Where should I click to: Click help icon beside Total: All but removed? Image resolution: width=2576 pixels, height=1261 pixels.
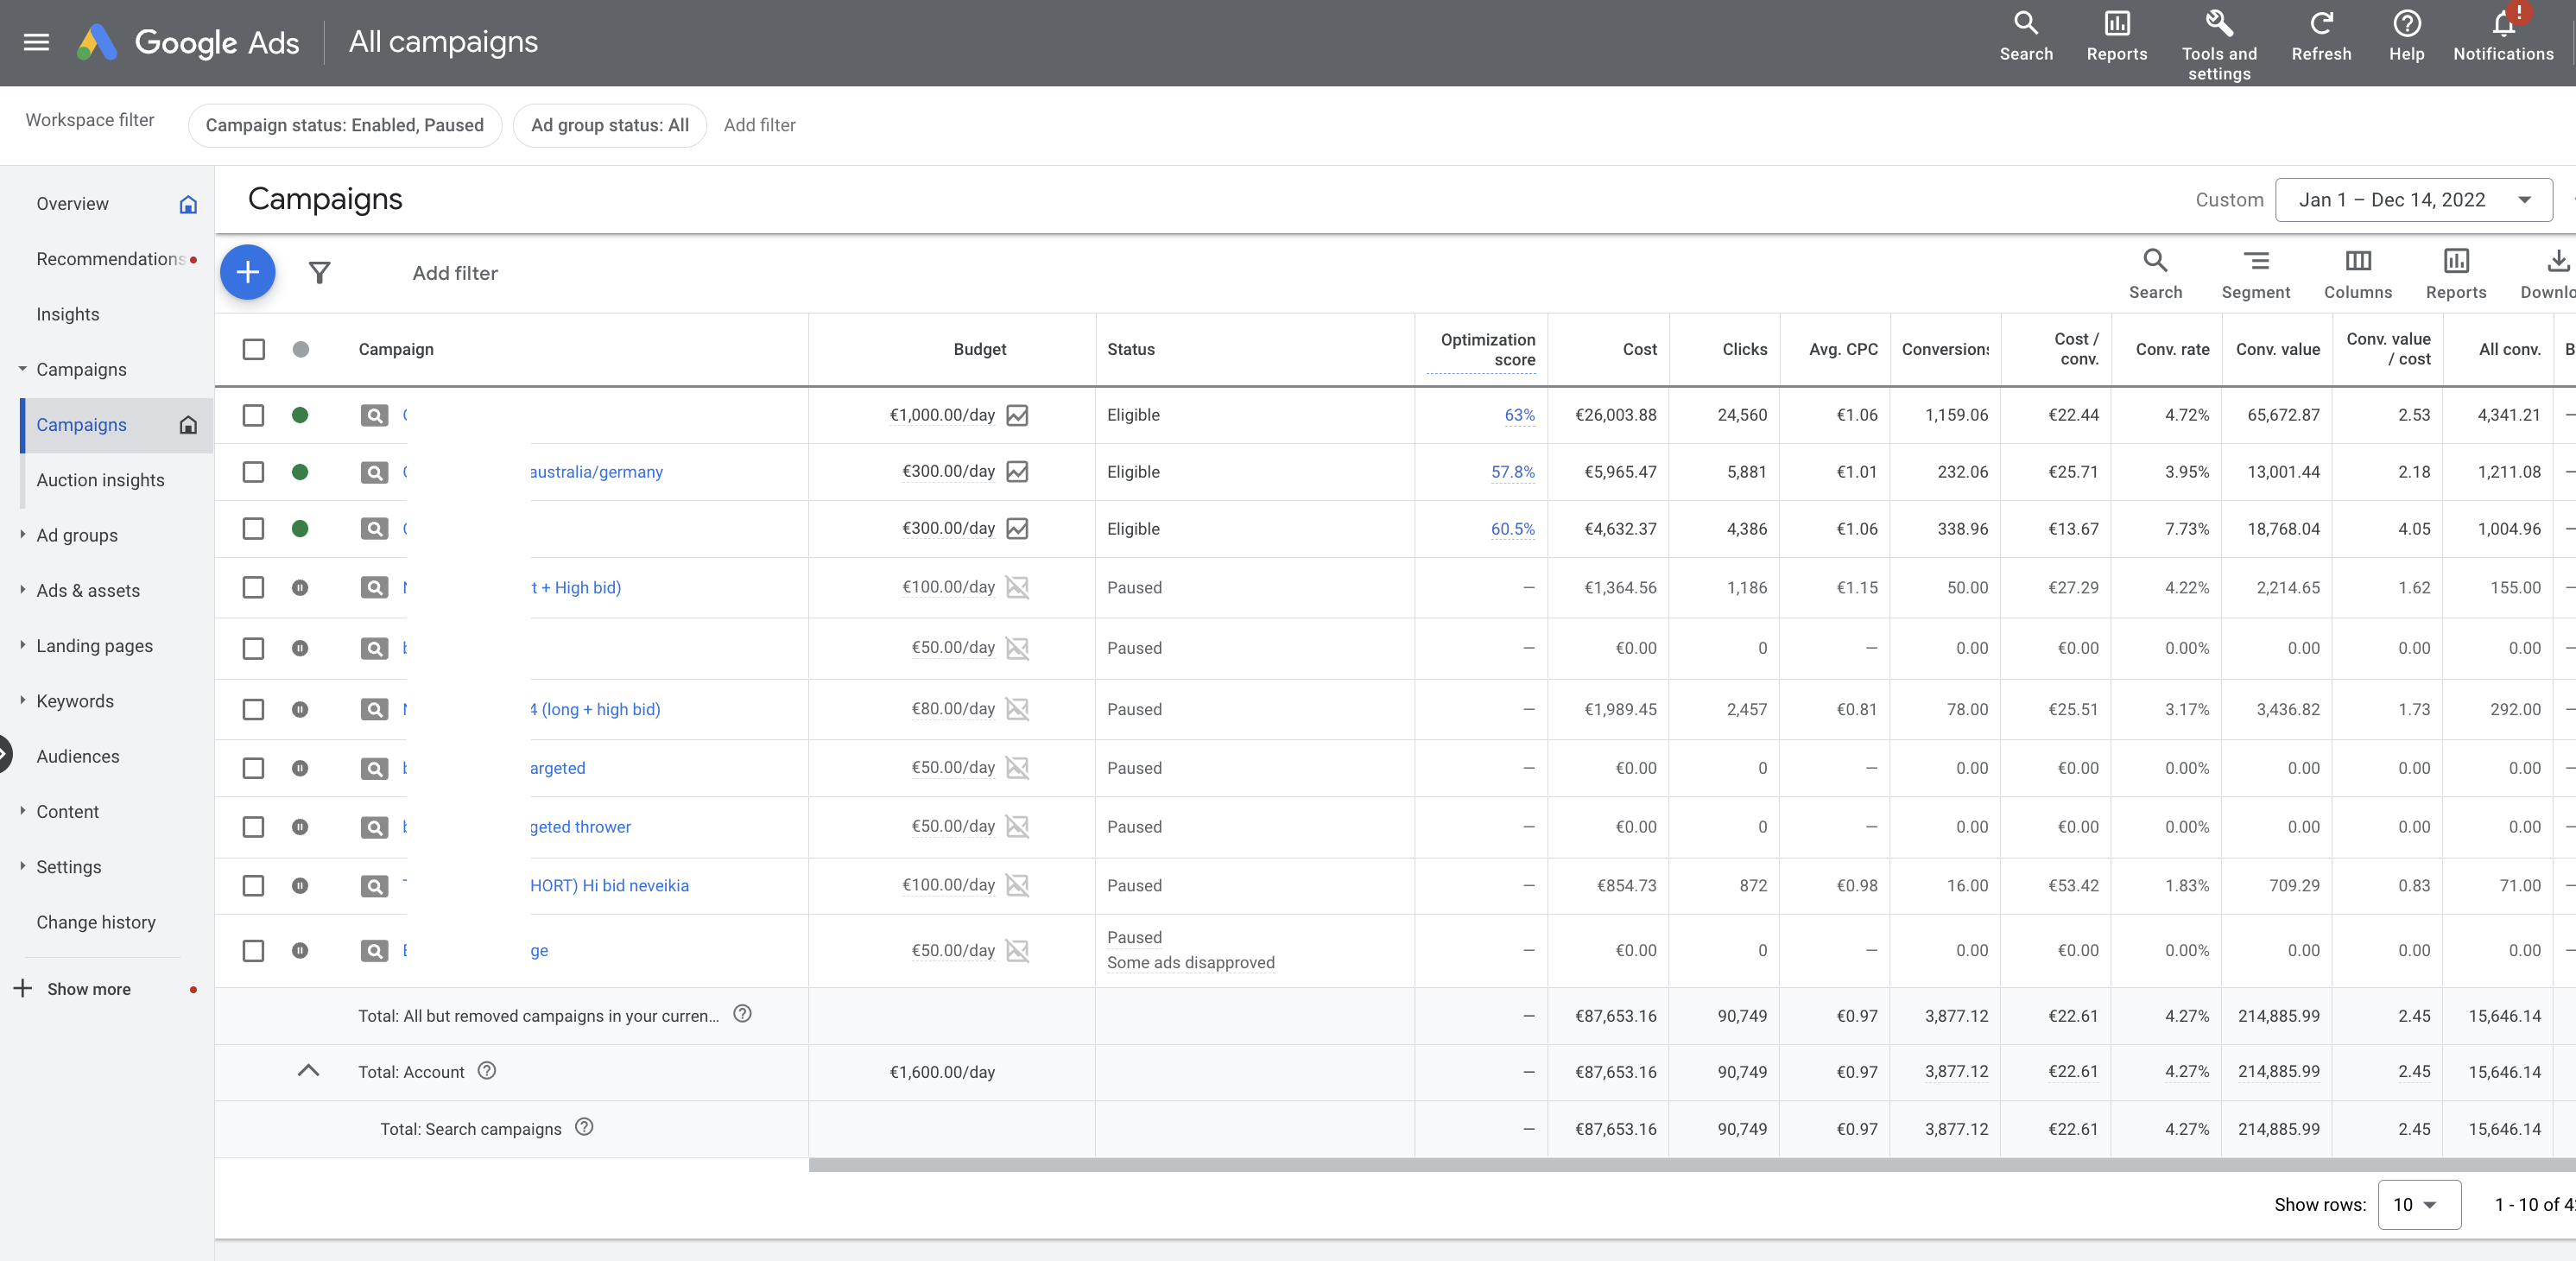[742, 1014]
